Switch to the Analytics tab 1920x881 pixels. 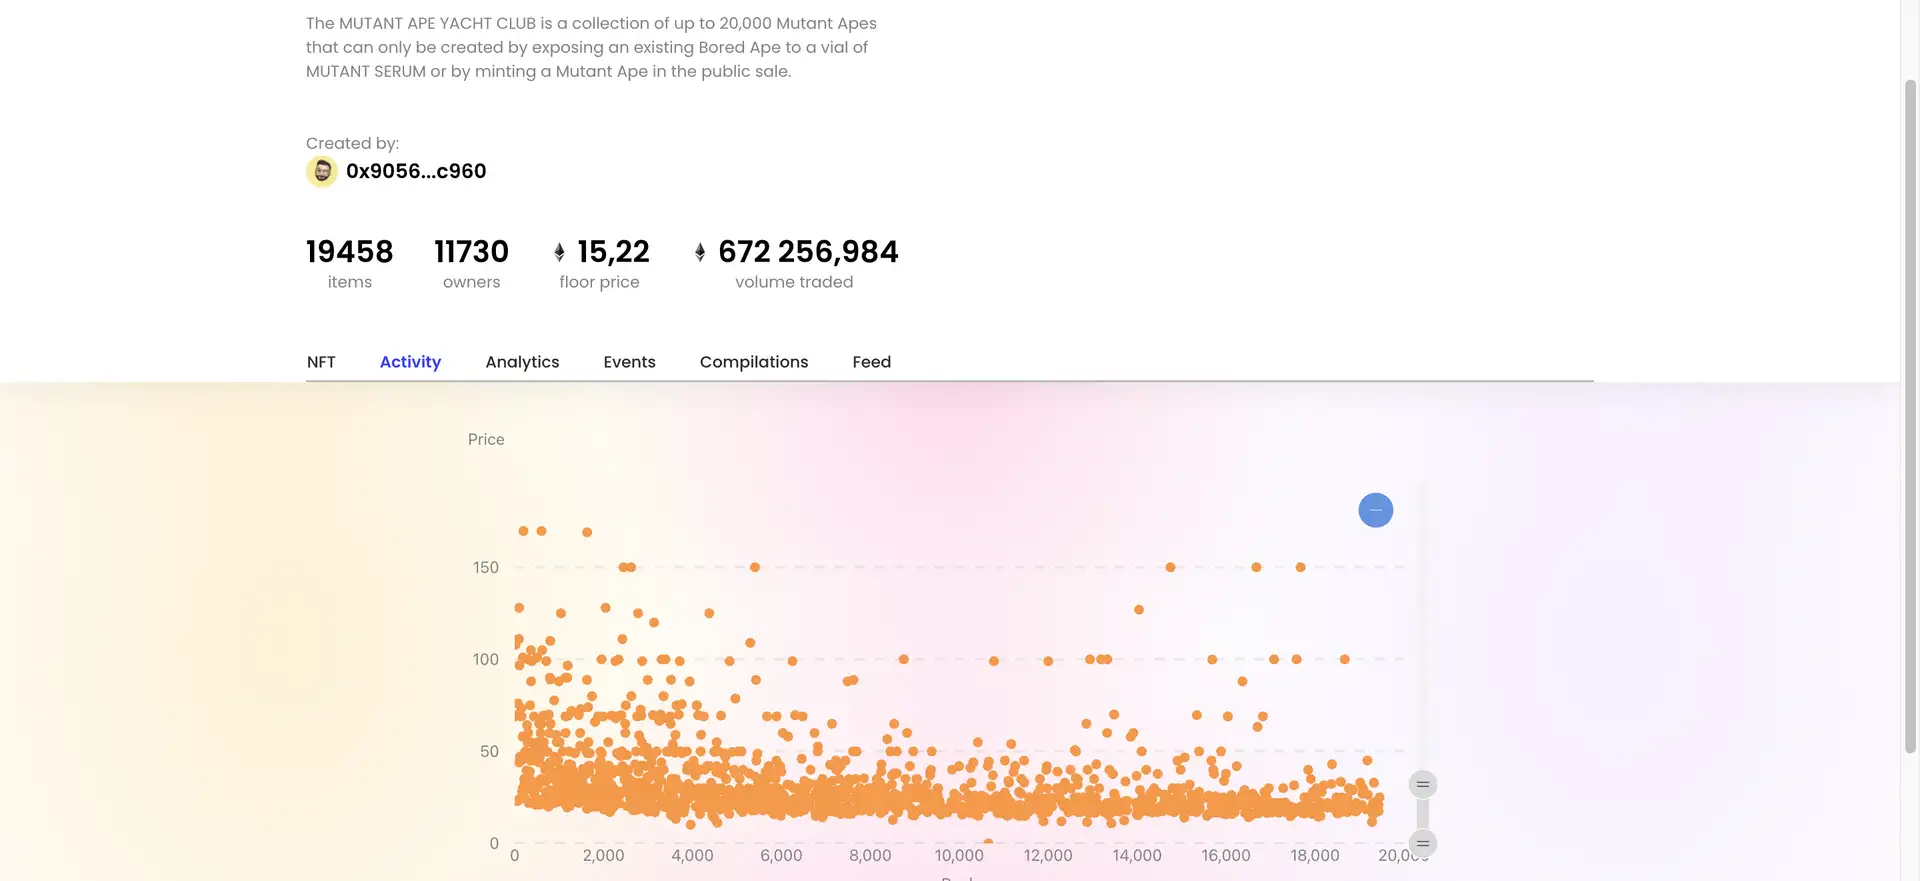tap(522, 362)
